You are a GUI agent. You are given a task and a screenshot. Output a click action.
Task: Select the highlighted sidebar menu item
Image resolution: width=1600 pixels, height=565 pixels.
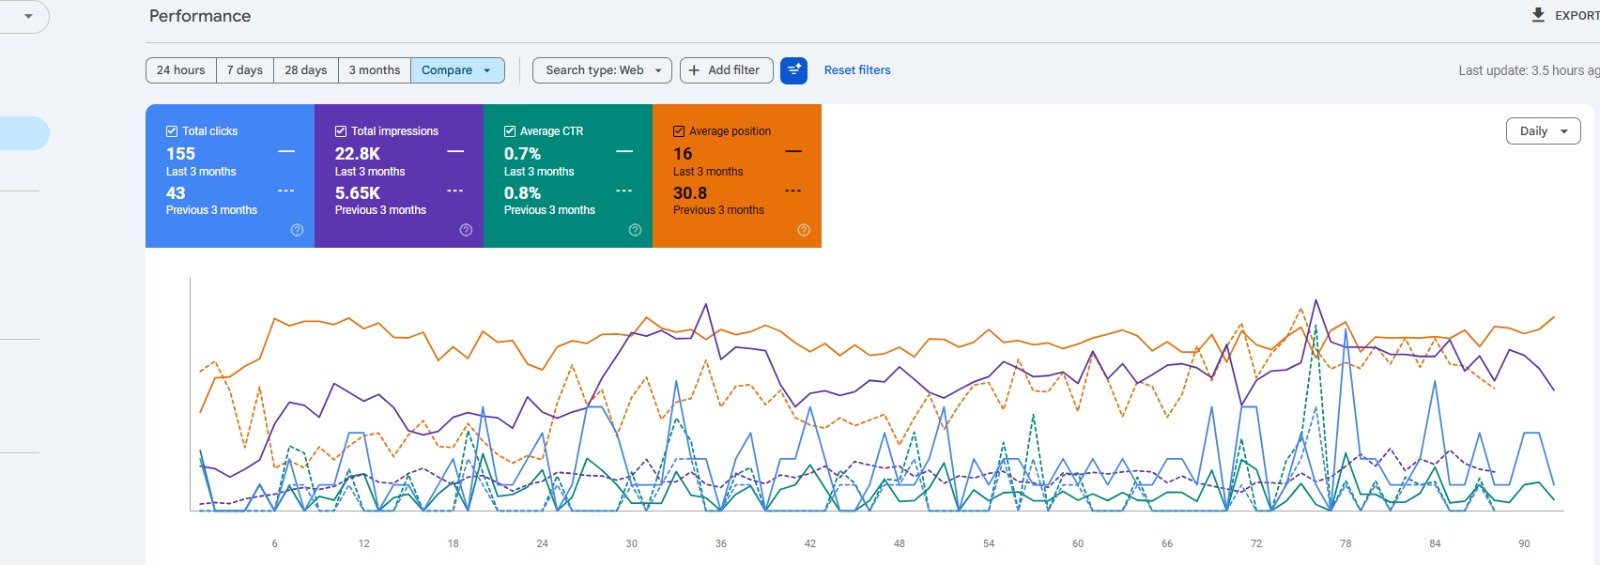click(24, 133)
